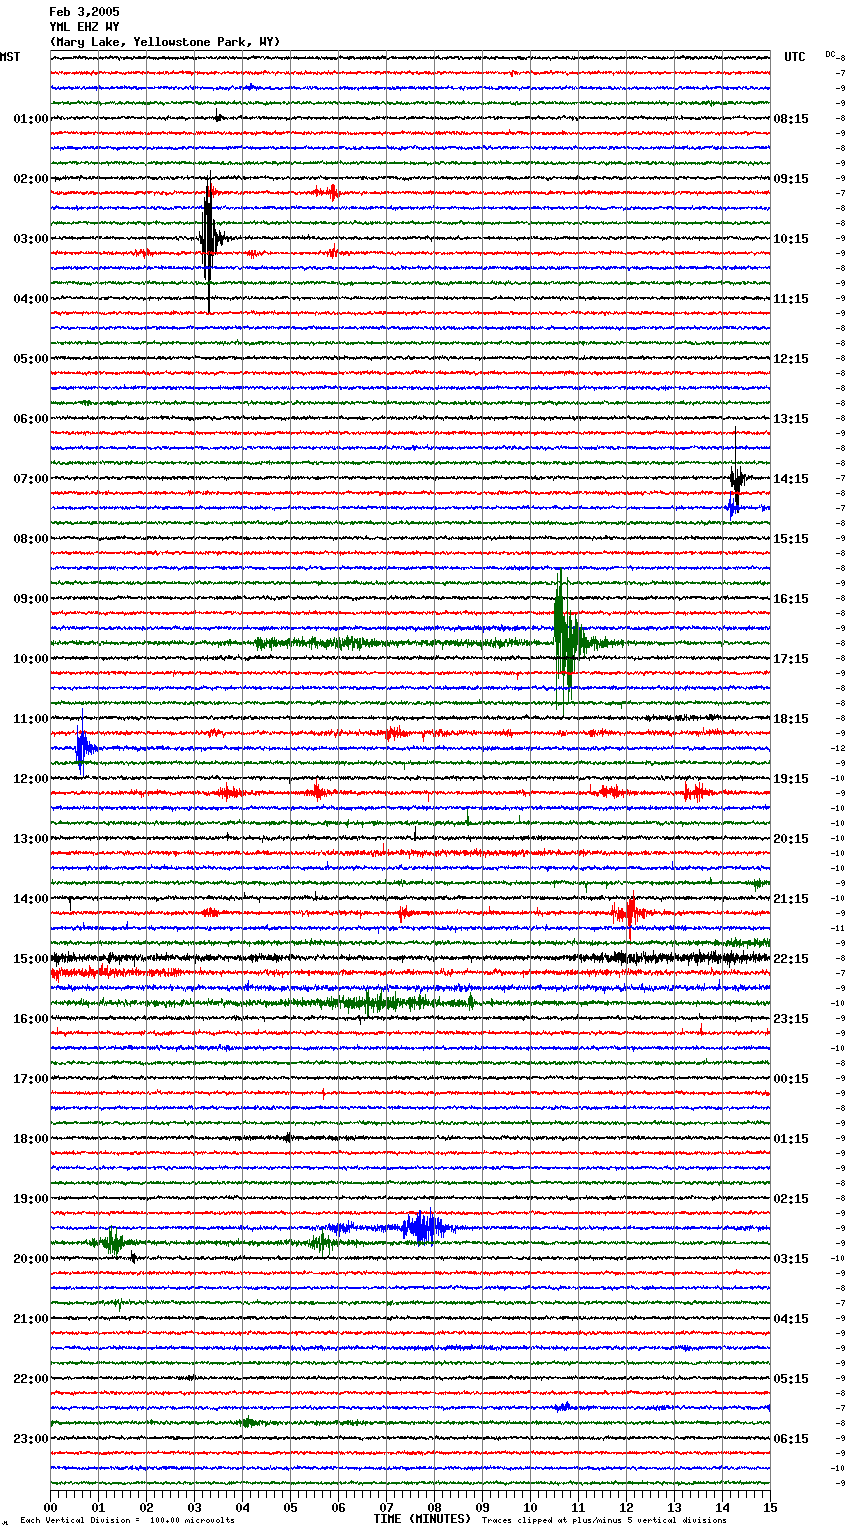This screenshot has width=850, height=1534.
Task: Click the 'DC' column header
Action: (x=830, y=54)
